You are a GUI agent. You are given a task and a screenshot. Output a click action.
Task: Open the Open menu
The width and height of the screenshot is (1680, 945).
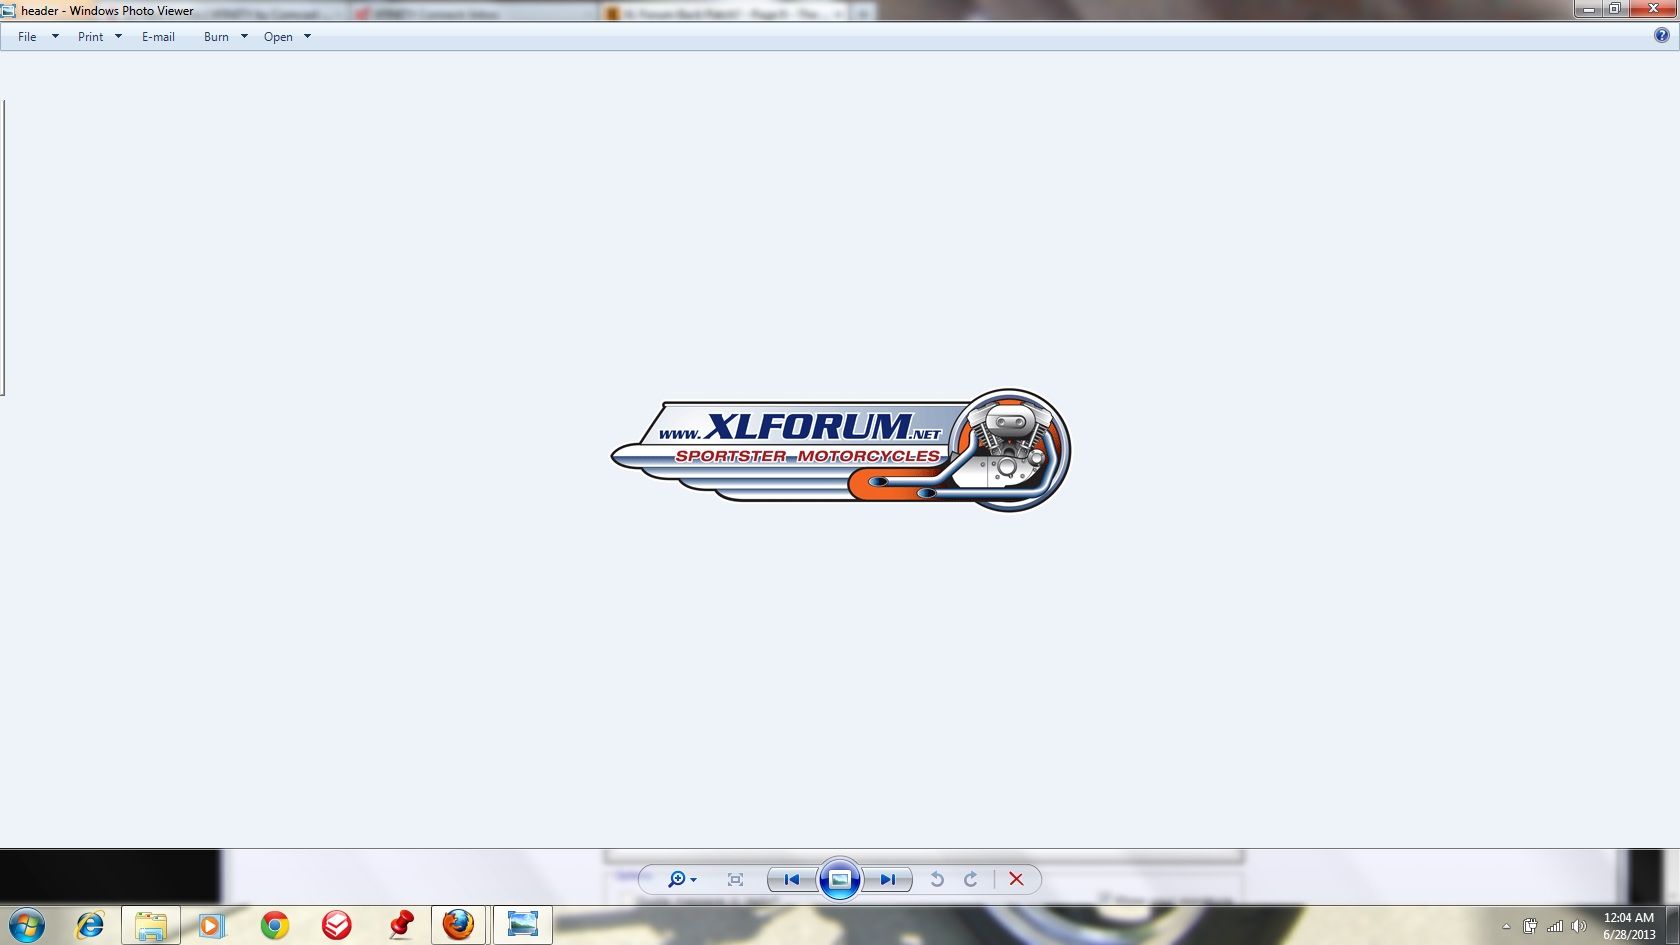pyautogui.click(x=278, y=37)
